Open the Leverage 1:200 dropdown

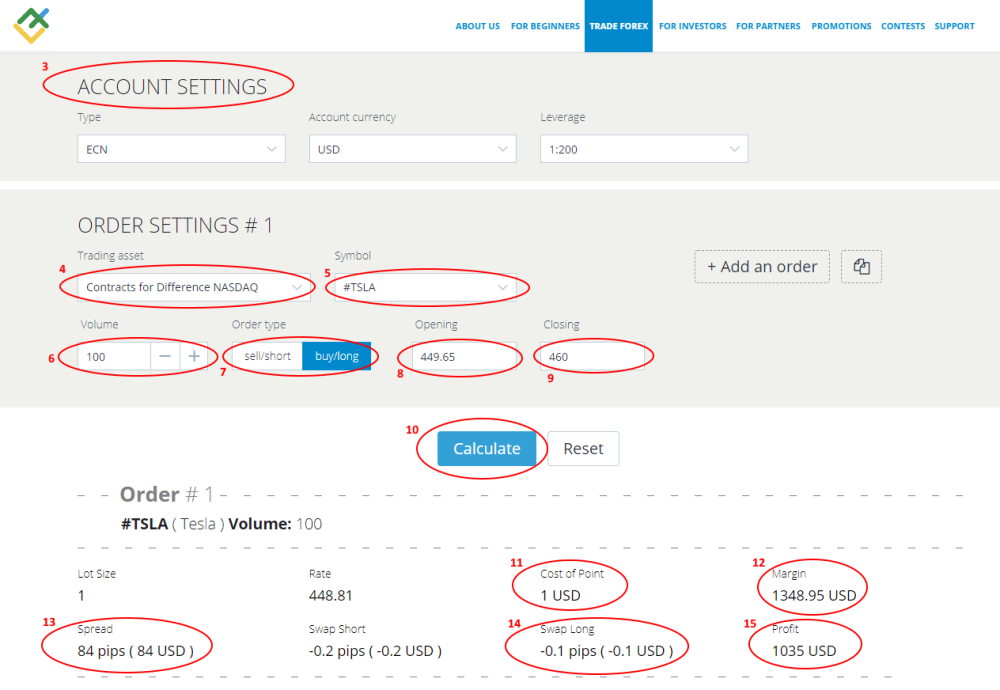click(x=643, y=150)
